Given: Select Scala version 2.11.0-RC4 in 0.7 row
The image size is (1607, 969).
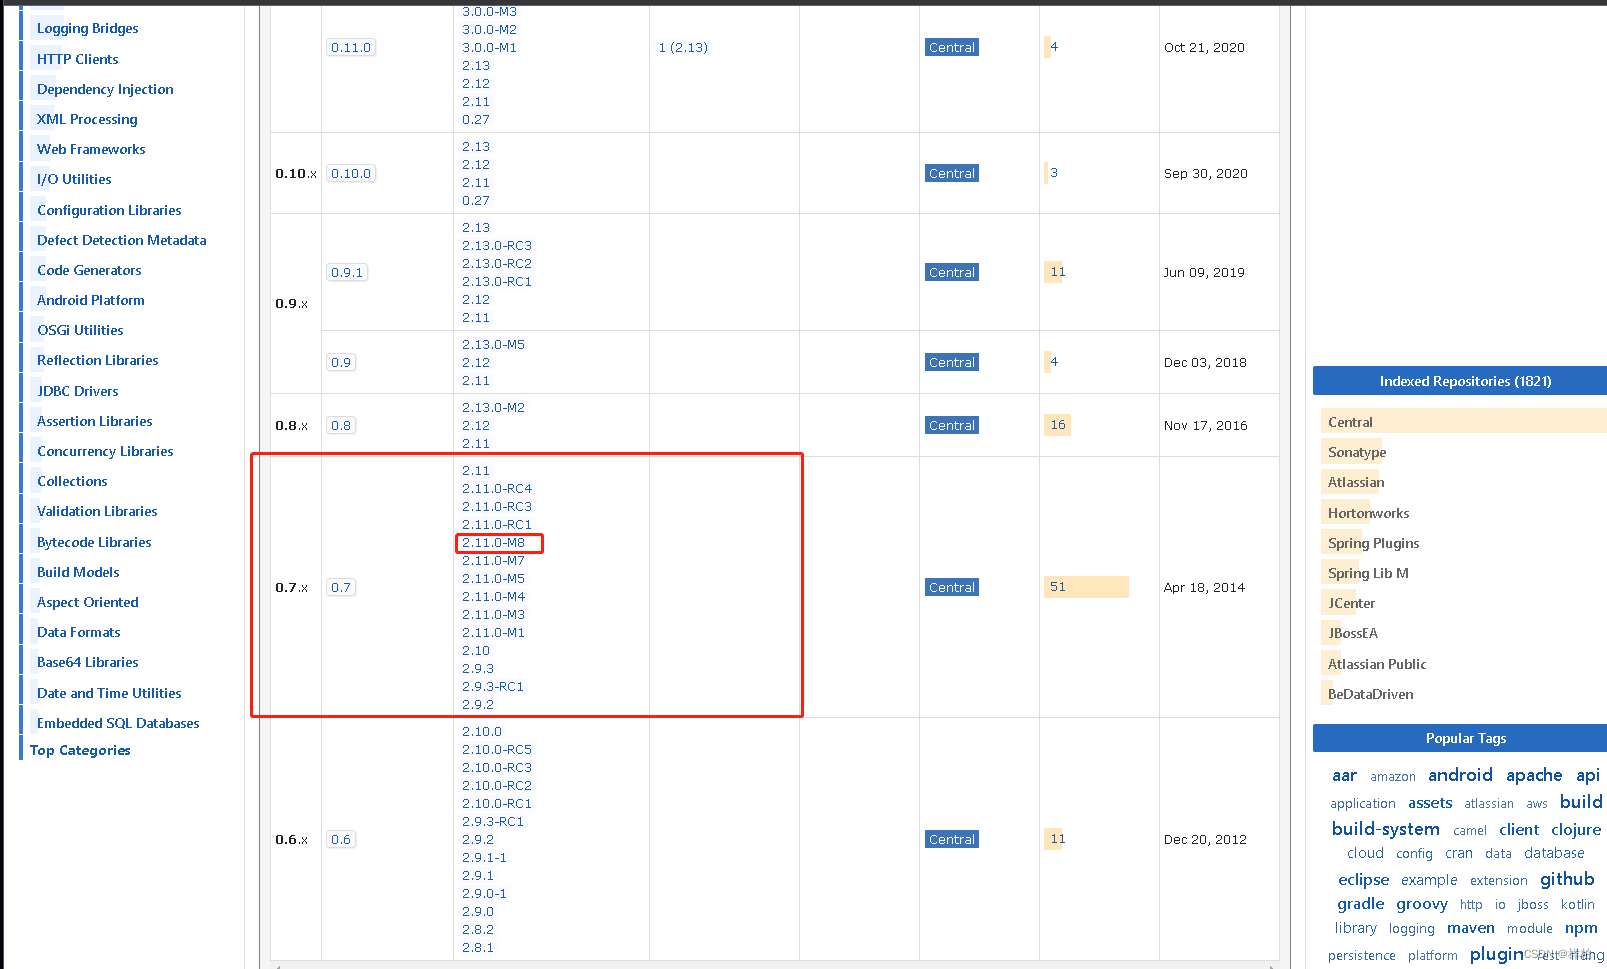Looking at the screenshot, I should [x=497, y=489].
